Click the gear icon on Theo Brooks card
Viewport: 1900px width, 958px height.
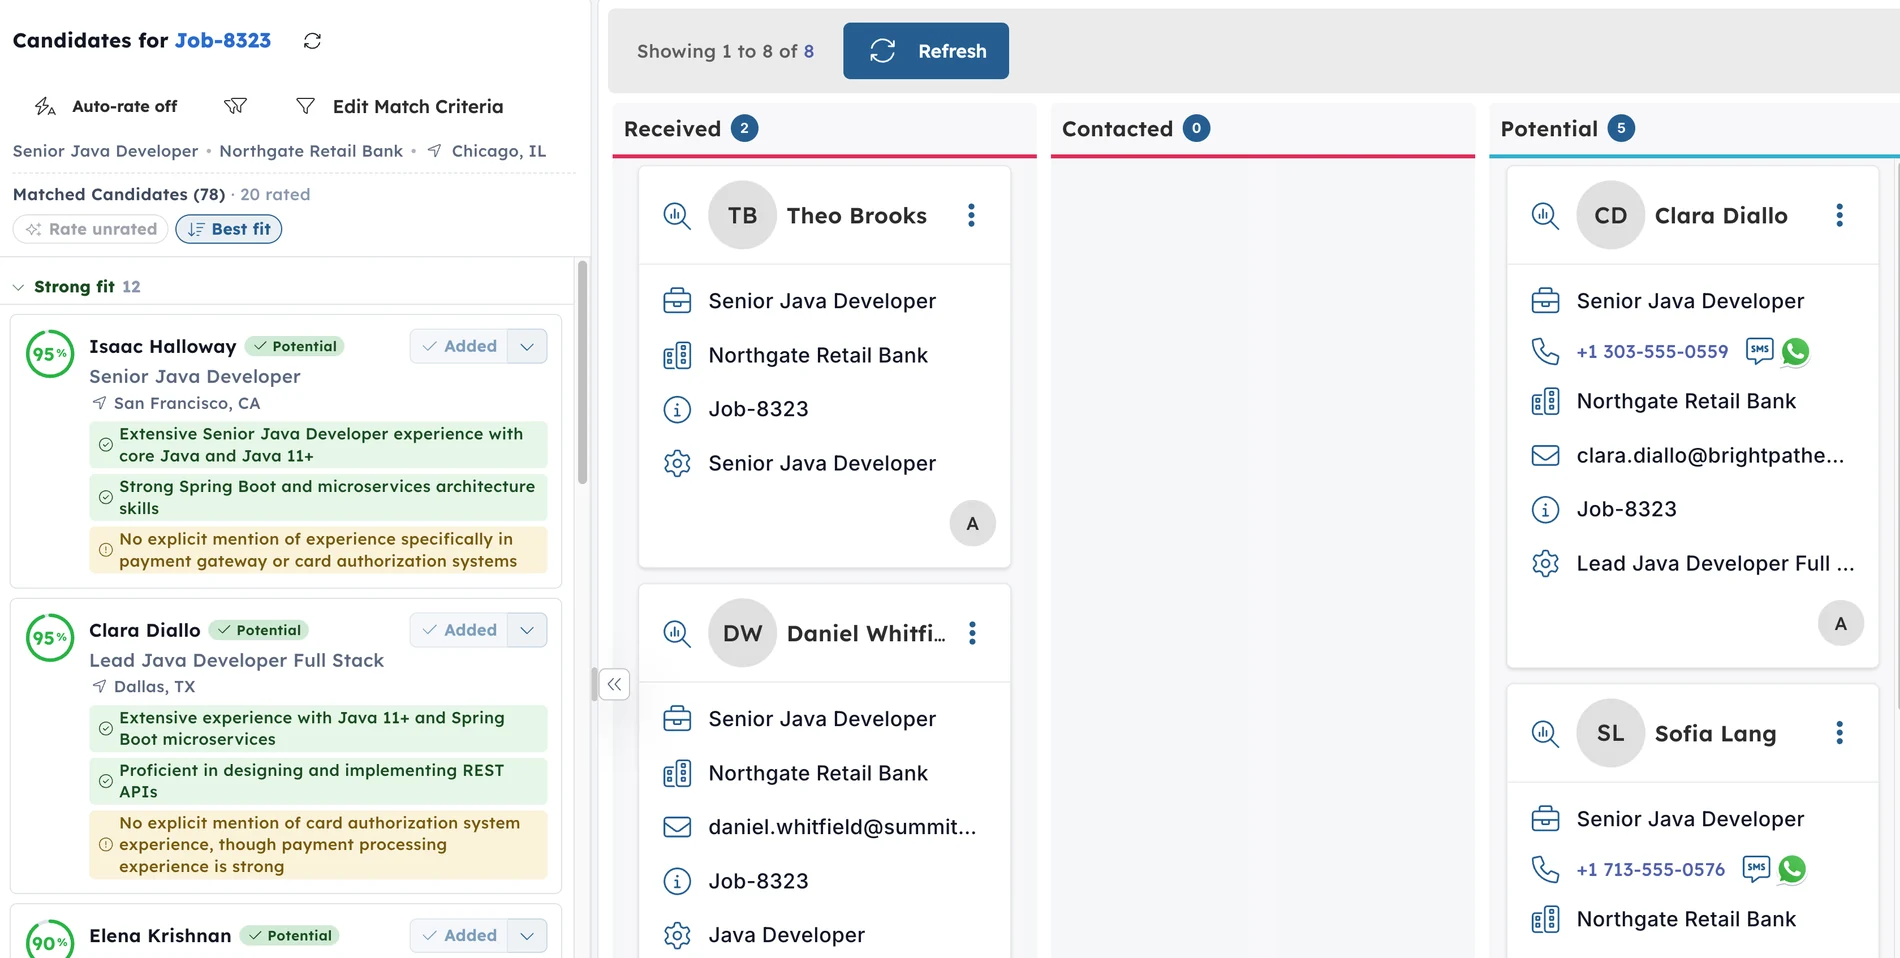[x=677, y=463]
